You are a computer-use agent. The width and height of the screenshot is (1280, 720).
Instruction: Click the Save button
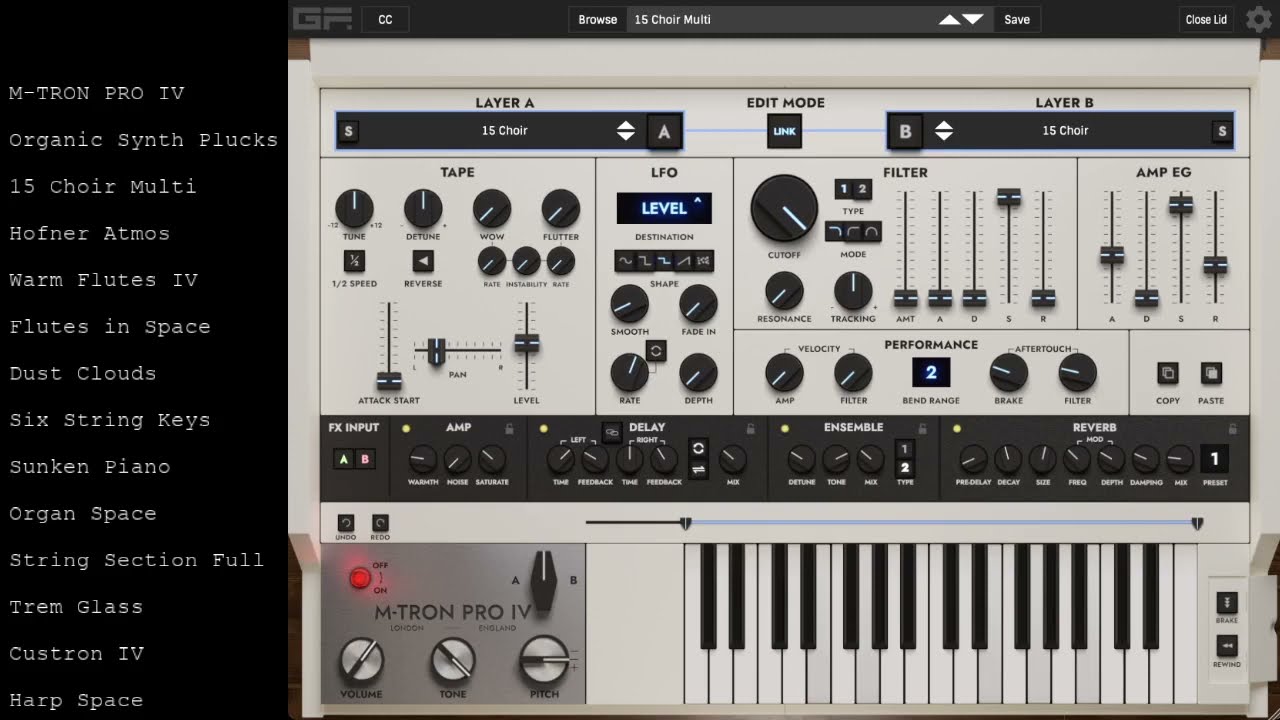click(1017, 20)
